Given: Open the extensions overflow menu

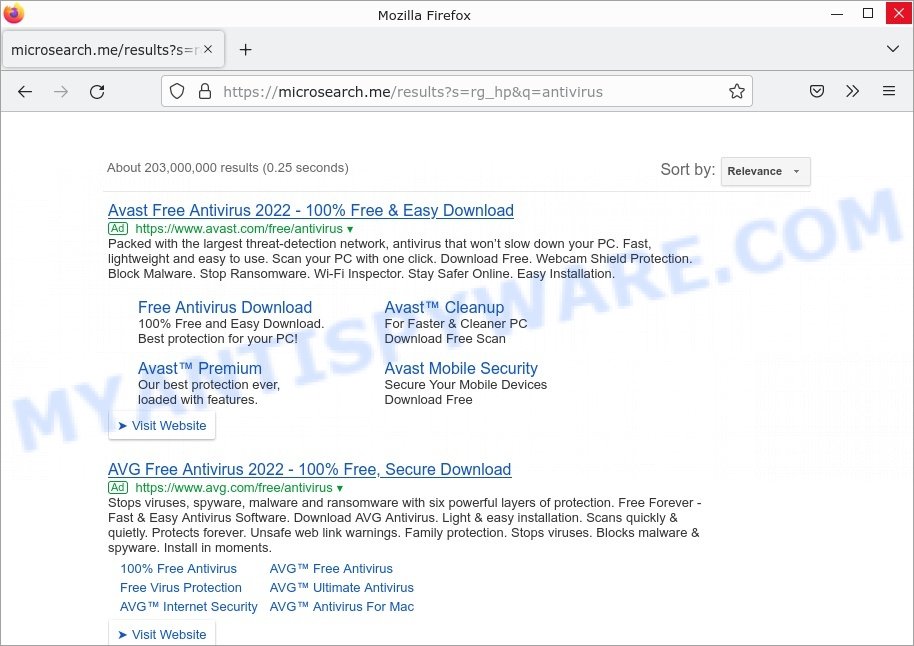Looking at the screenshot, I should [x=853, y=91].
